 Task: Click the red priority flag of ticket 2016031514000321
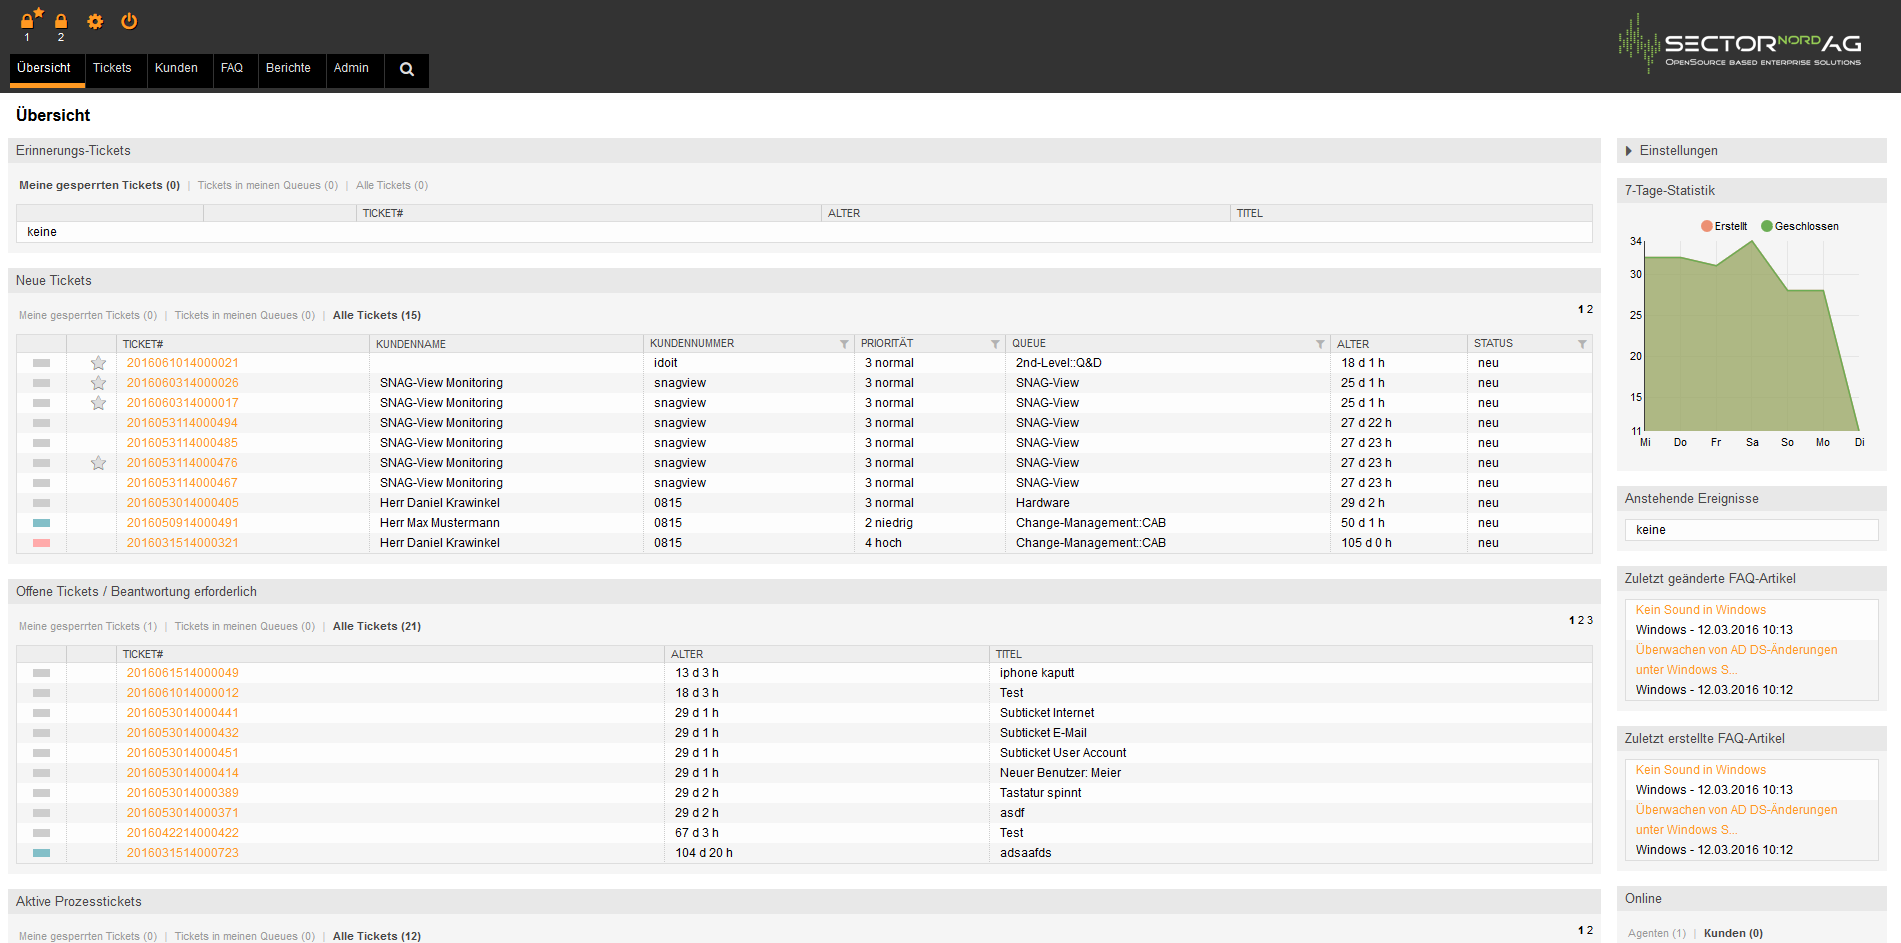(41, 543)
